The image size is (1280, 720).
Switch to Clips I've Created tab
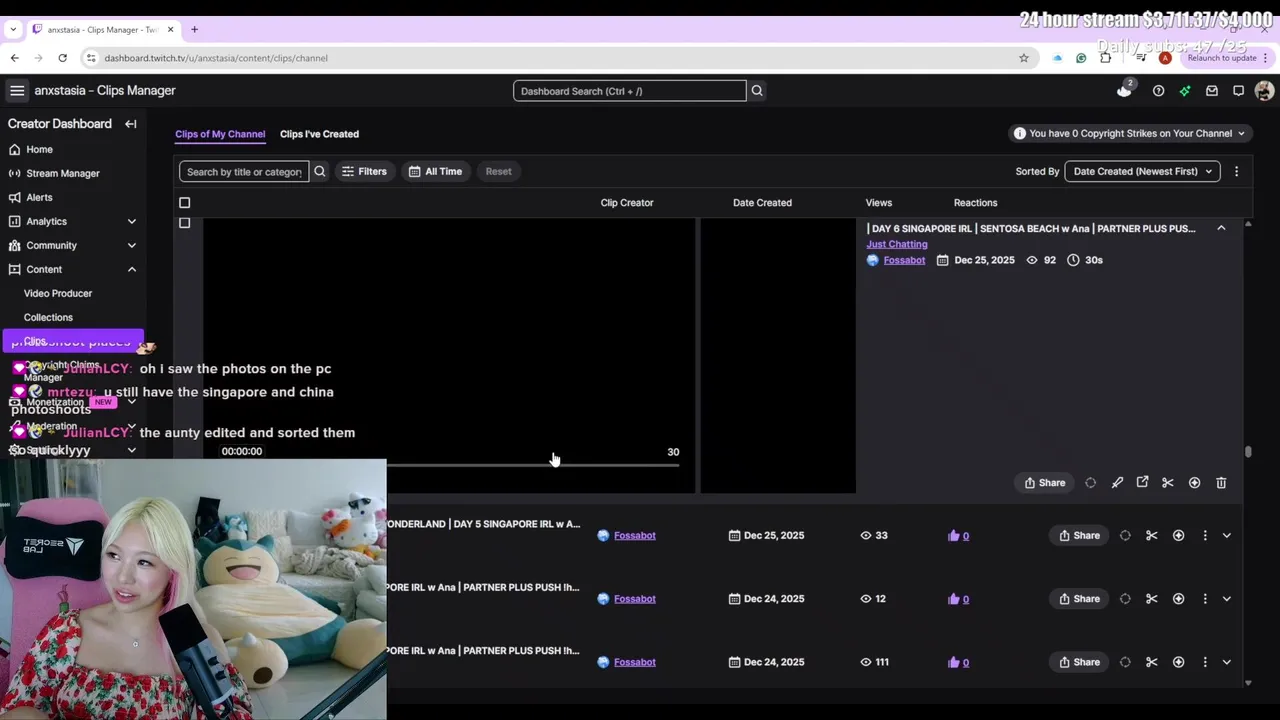319,134
